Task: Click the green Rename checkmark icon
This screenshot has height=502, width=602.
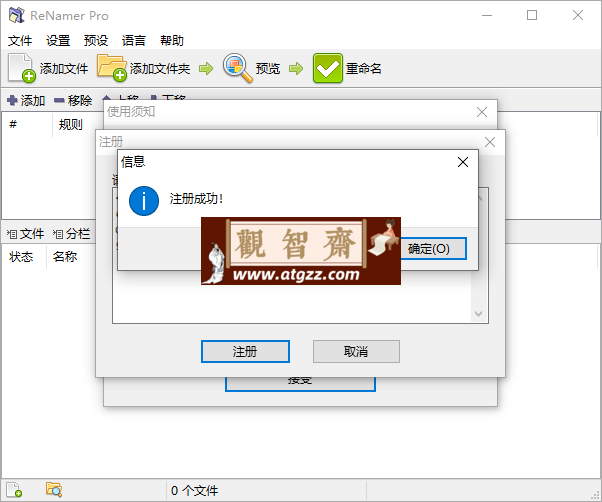Action: [x=327, y=68]
